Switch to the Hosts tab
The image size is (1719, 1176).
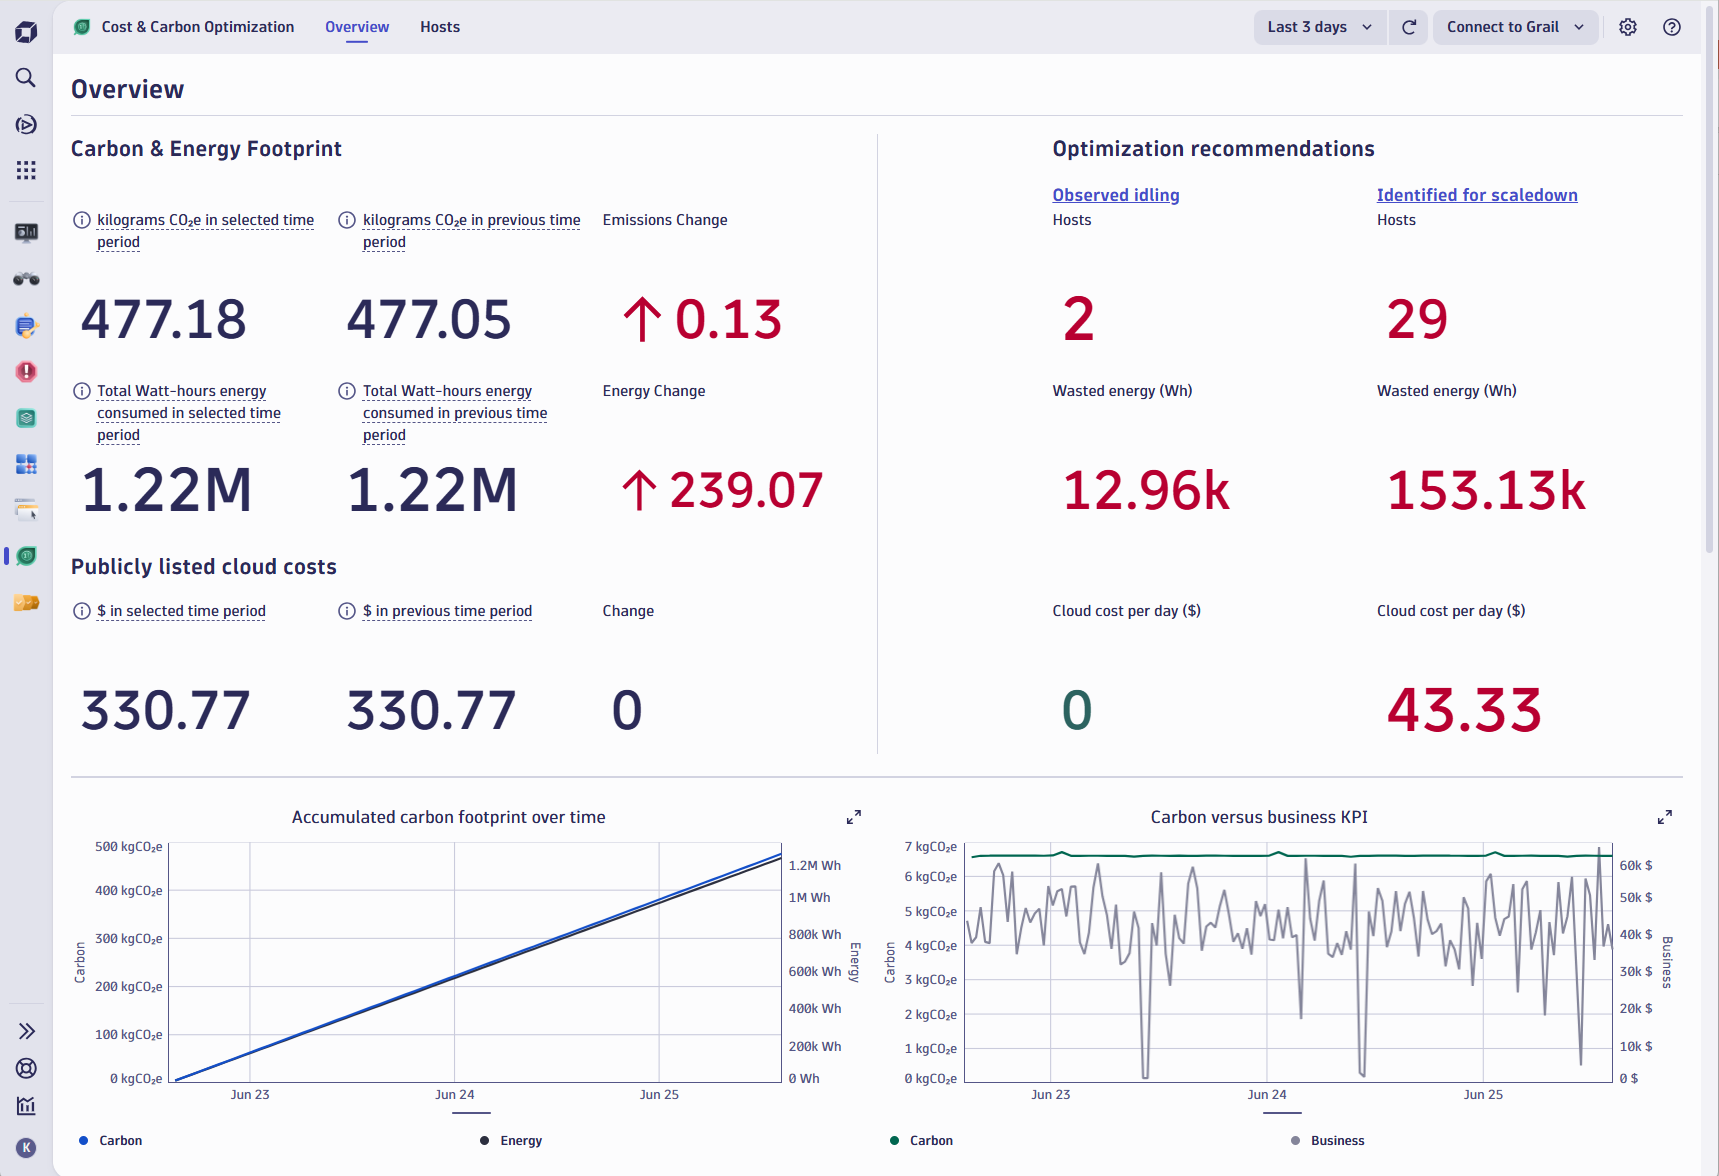pos(439,27)
